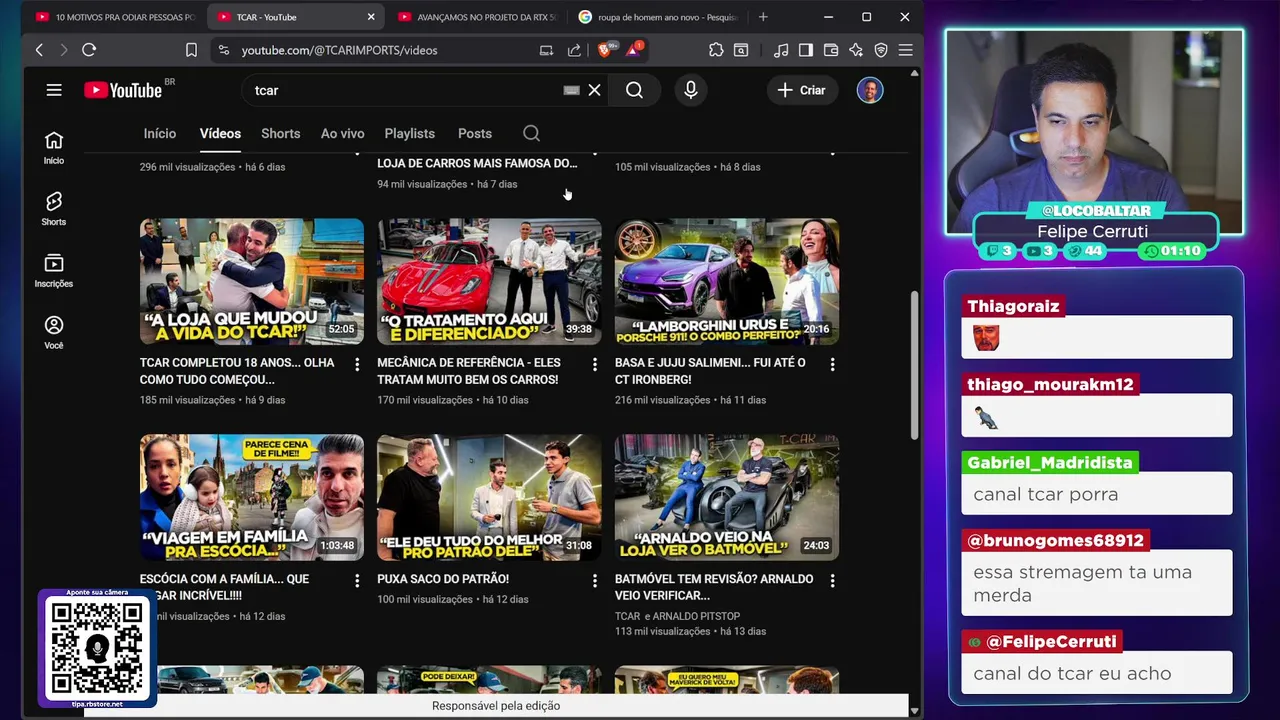
Task: Open the Brave Shields lion icon
Action: point(605,49)
